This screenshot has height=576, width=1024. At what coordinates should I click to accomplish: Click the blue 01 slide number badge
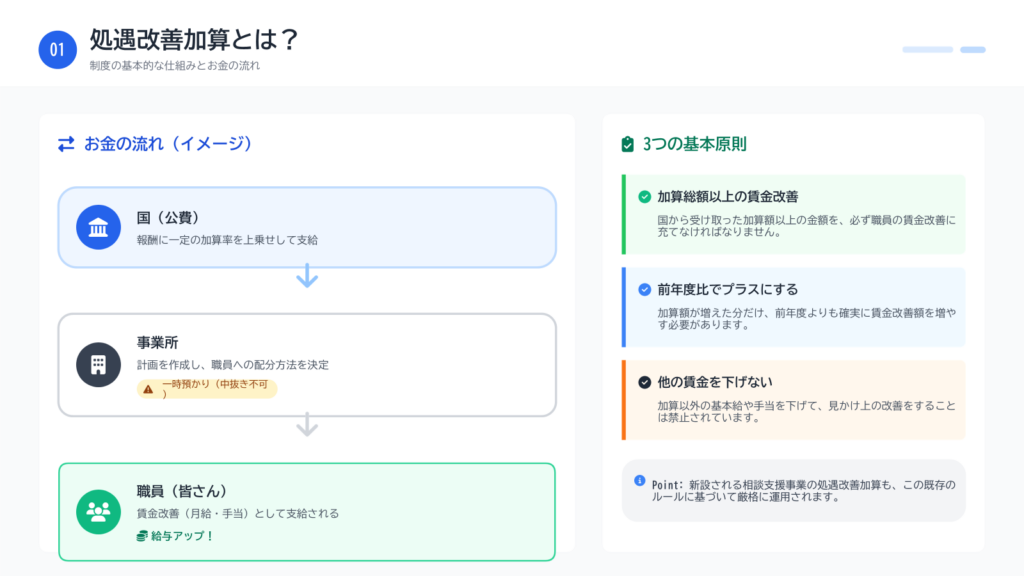tap(58, 50)
